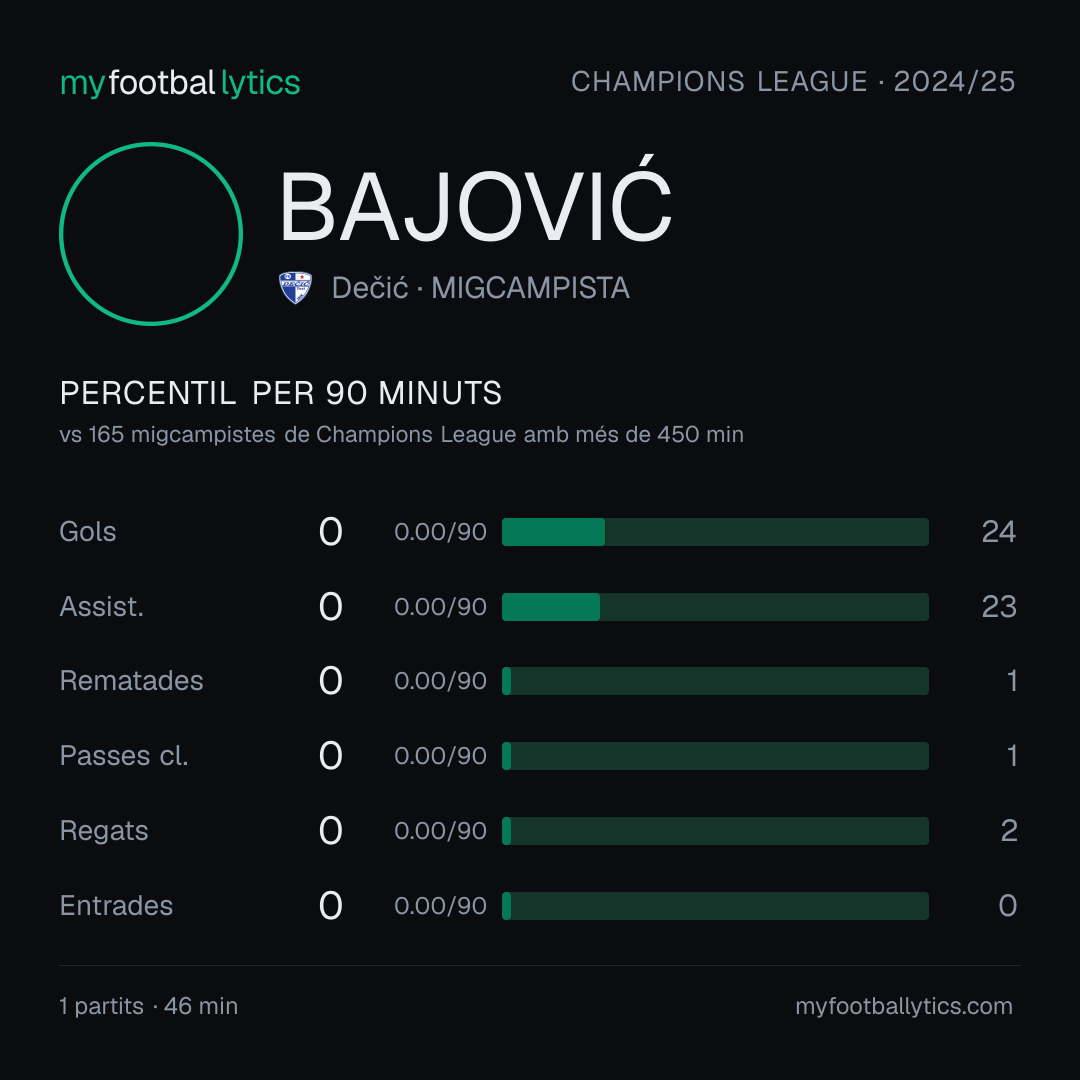Click the Rematades 0.00/90 rate value
1080x1080 pixels.
coord(441,681)
